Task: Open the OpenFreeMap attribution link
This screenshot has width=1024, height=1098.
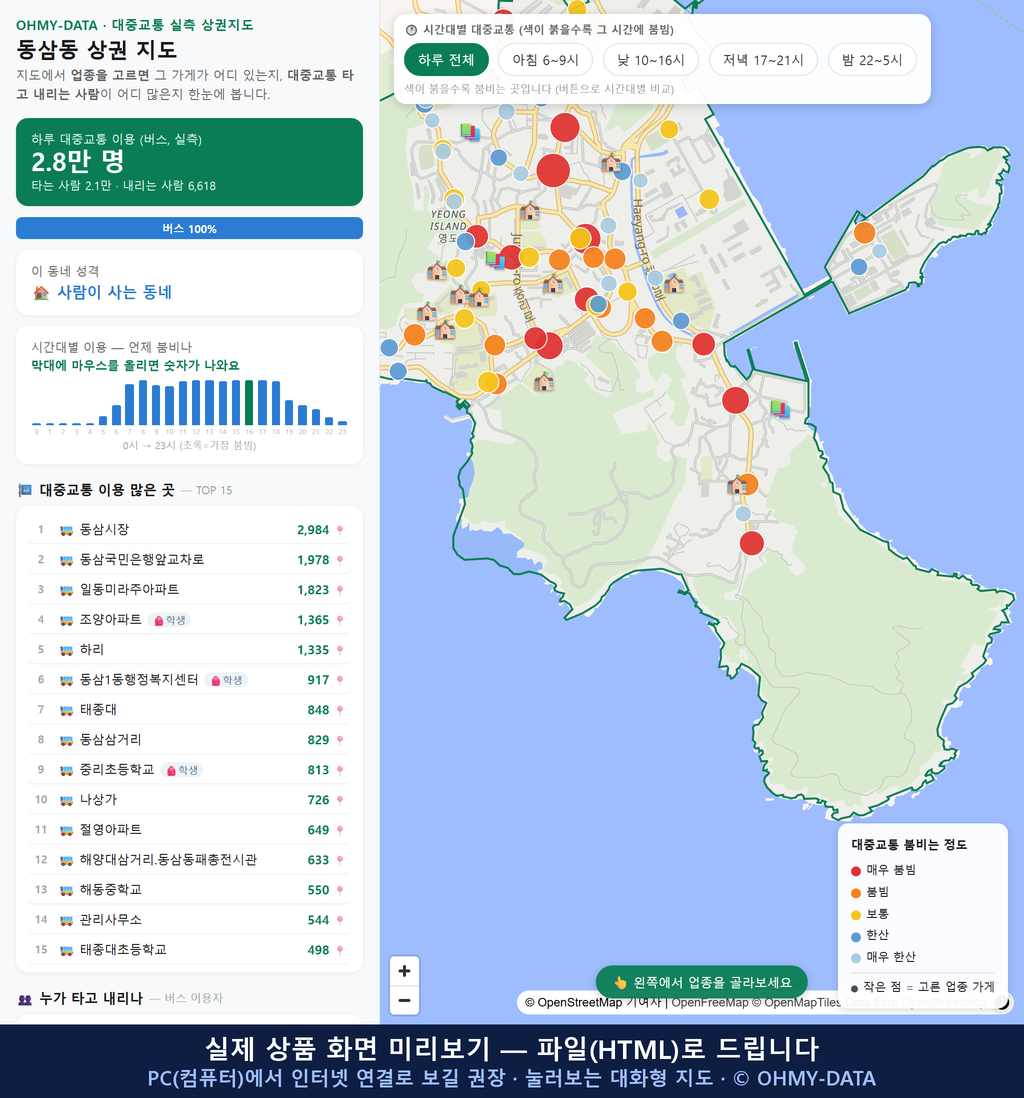Action: click(x=710, y=1003)
